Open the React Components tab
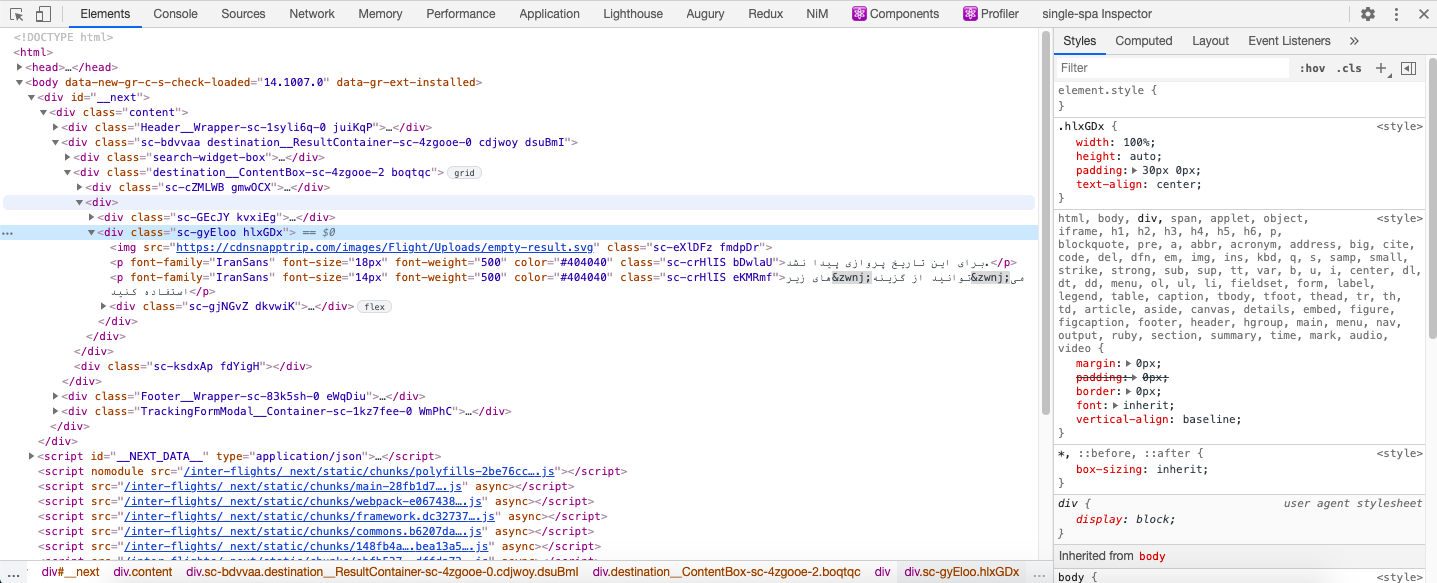This screenshot has width=1437, height=583. coord(895,14)
